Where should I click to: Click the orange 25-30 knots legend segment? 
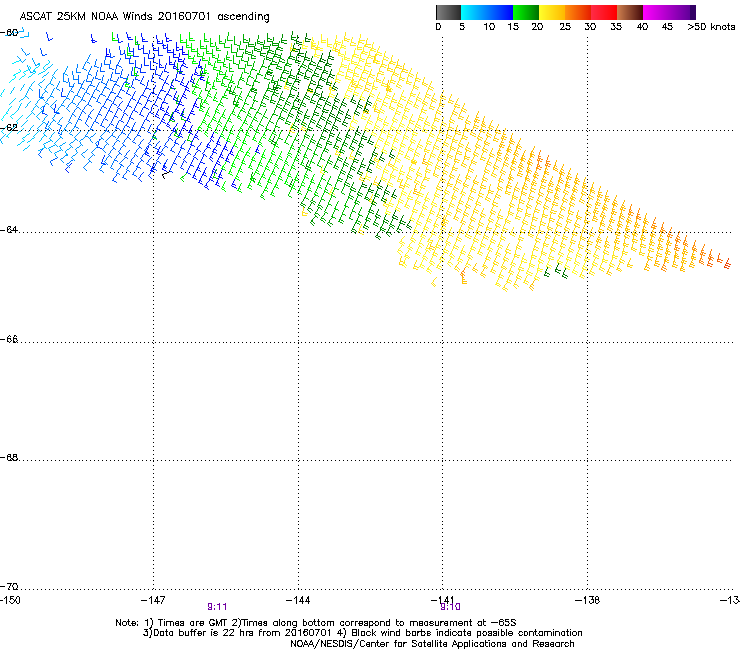(x=578, y=12)
